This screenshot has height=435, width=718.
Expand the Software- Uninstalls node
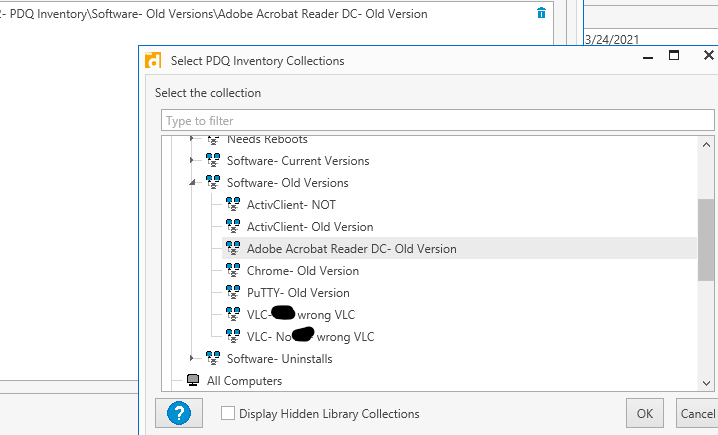pos(192,359)
